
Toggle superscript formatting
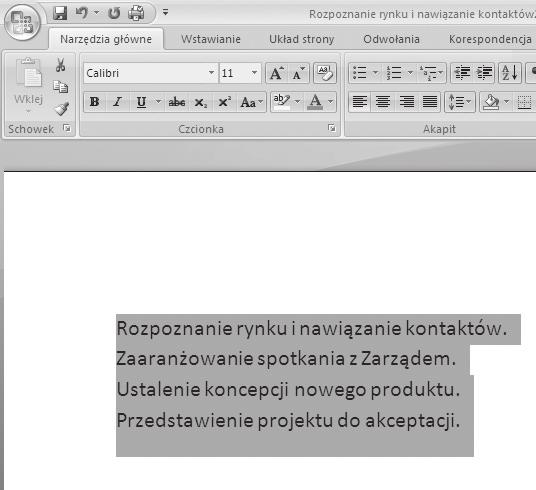click(x=225, y=102)
